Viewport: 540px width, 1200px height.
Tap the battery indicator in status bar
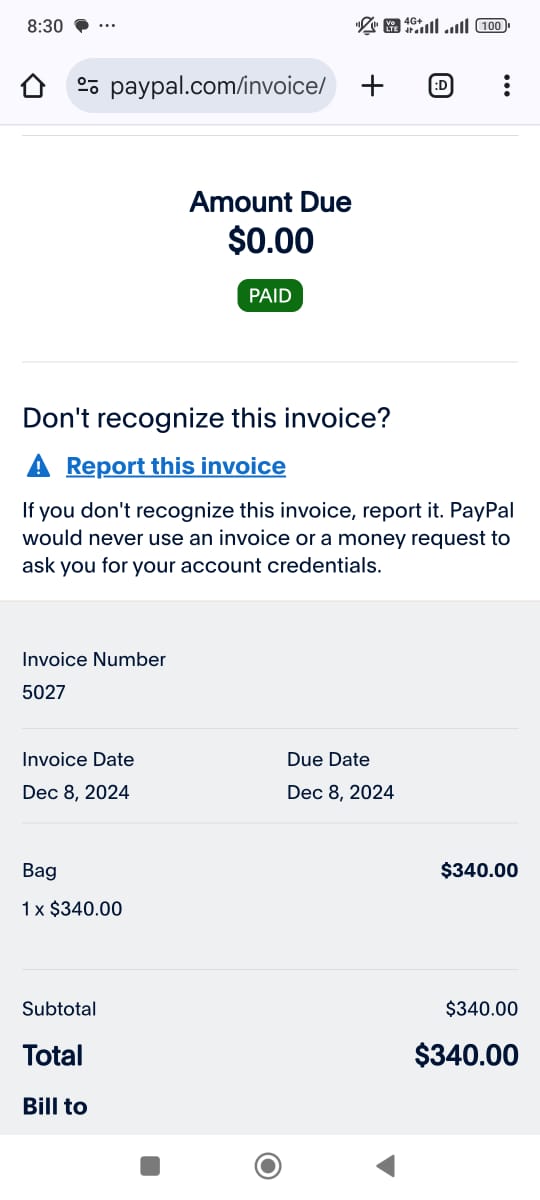pos(493,26)
